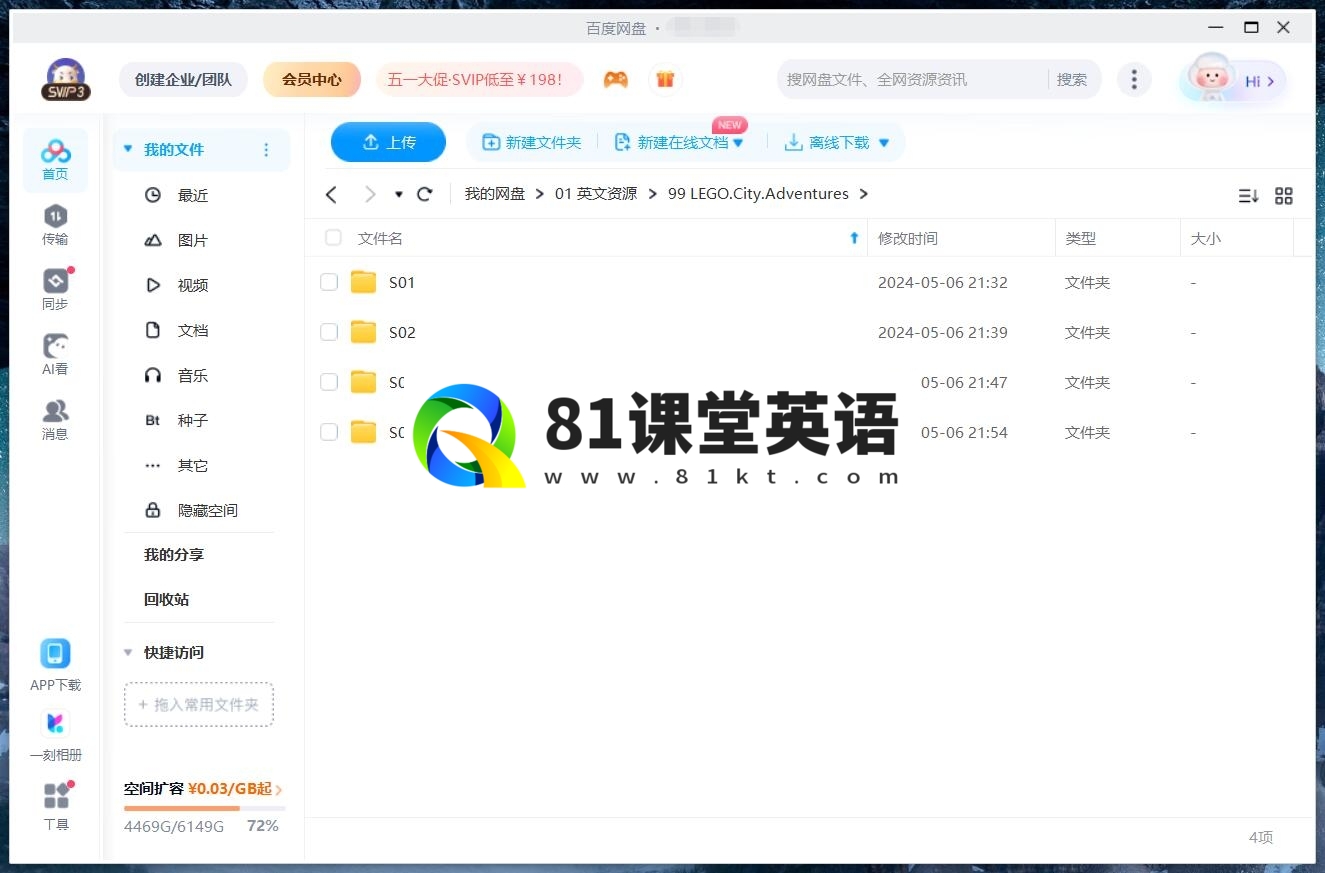1325x873 pixels.
Task: Click the game controller icon in header
Action: pos(615,80)
